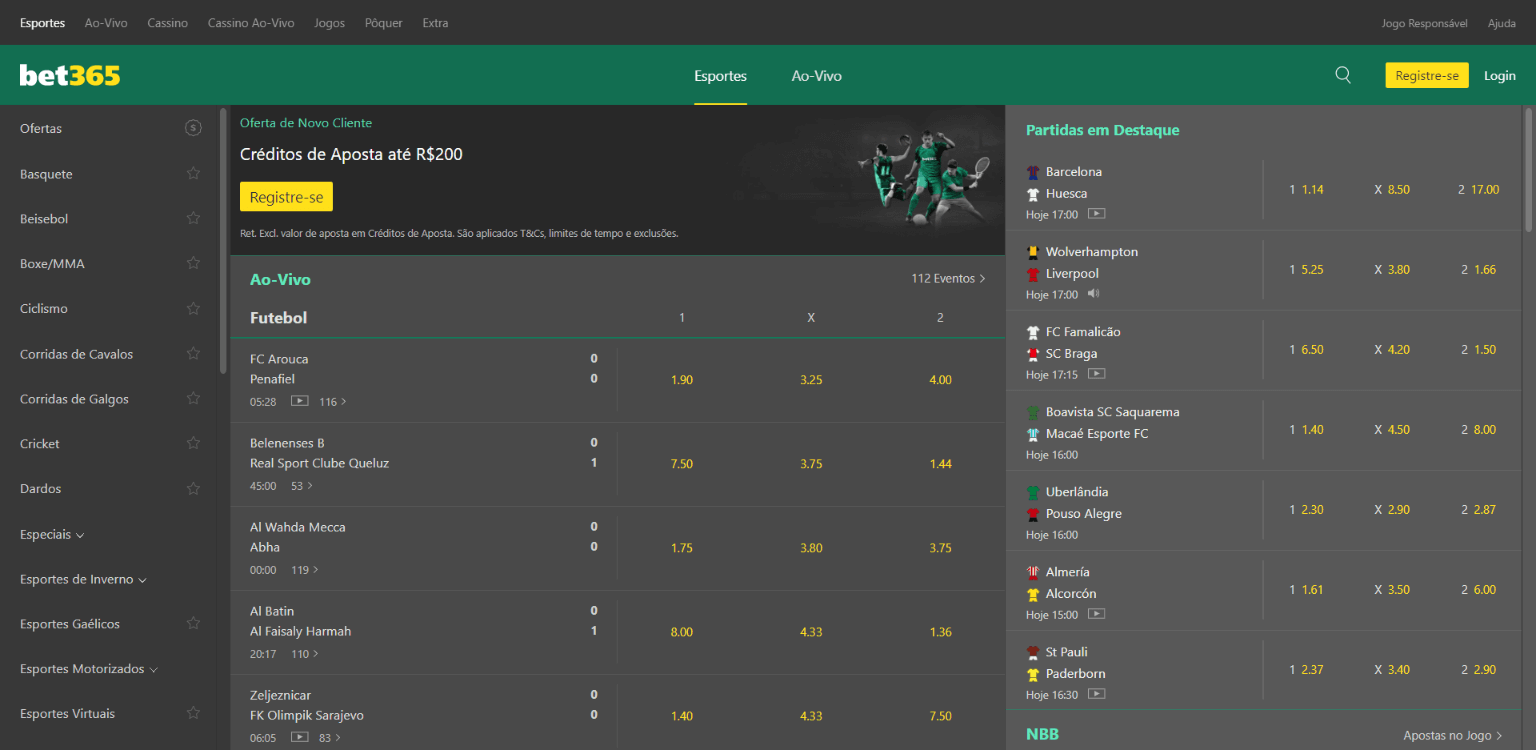1536x750 pixels.
Task: Click the Login link
Action: [x=1500, y=75]
